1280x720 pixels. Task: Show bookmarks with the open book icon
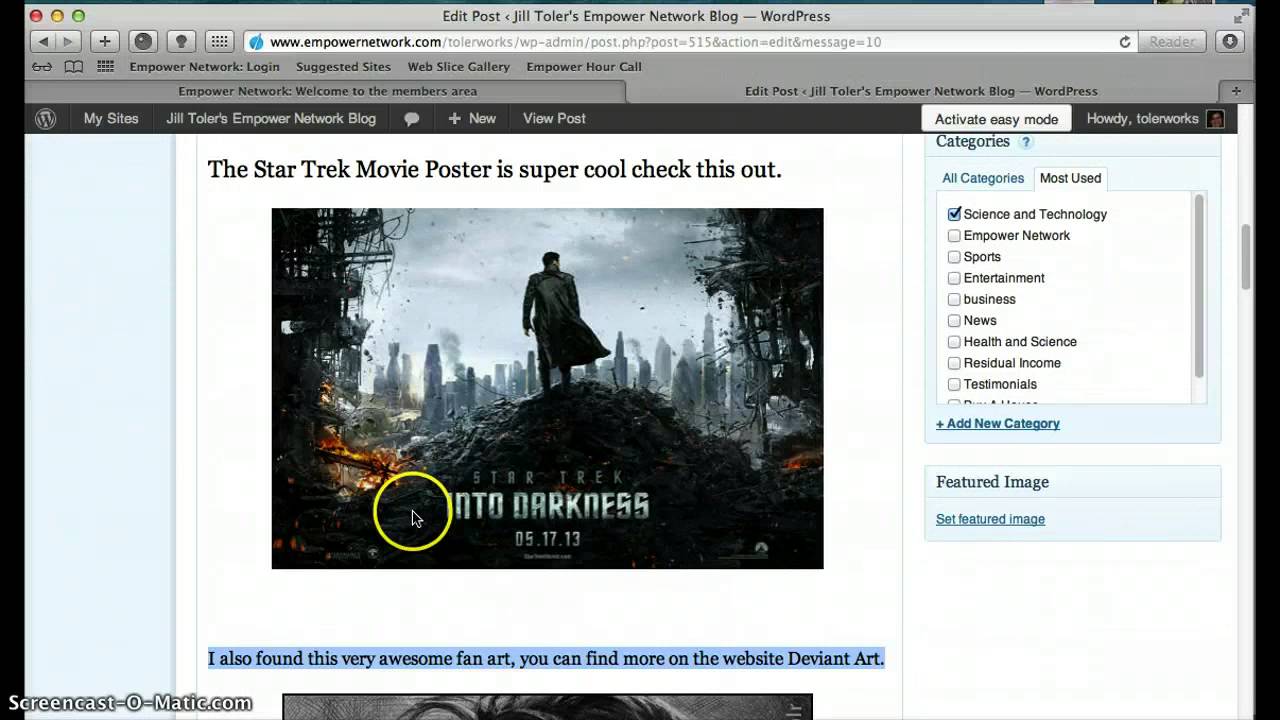pyautogui.click(x=73, y=67)
